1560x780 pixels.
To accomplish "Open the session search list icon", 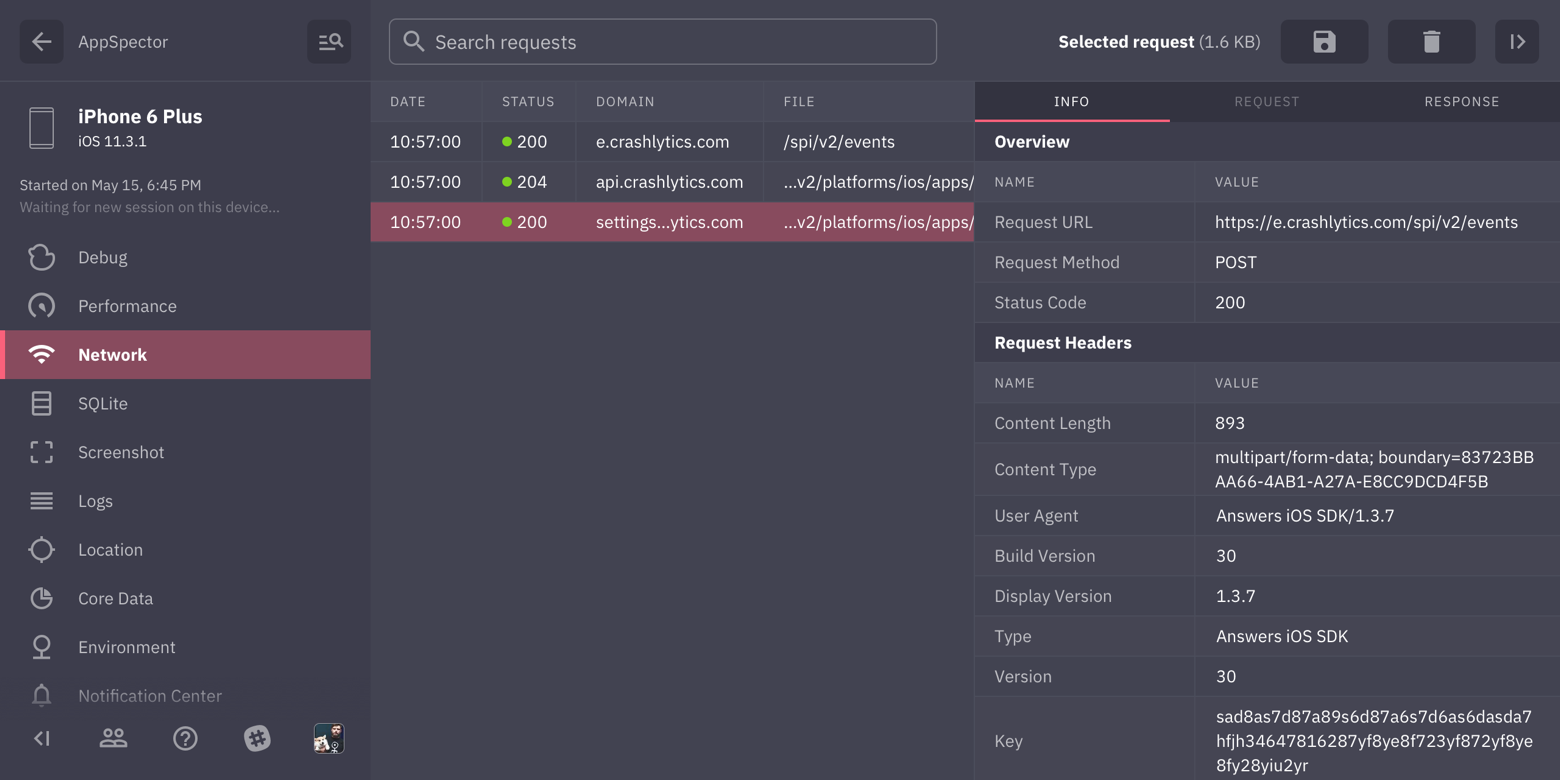I will [329, 42].
